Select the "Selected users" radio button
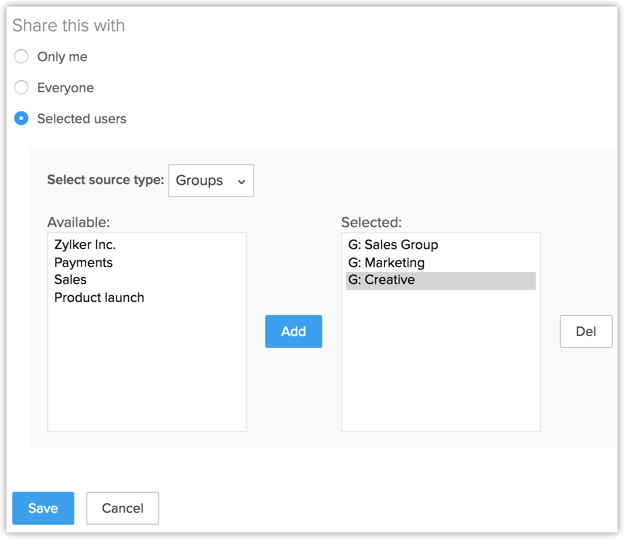The width and height of the screenshot is (624, 539). coord(21,119)
